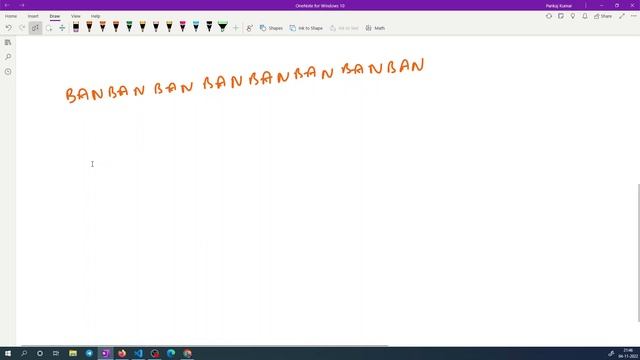Open the Help tab
Image resolution: width=640 pixels, height=360 pixels.
coord(96,16)
